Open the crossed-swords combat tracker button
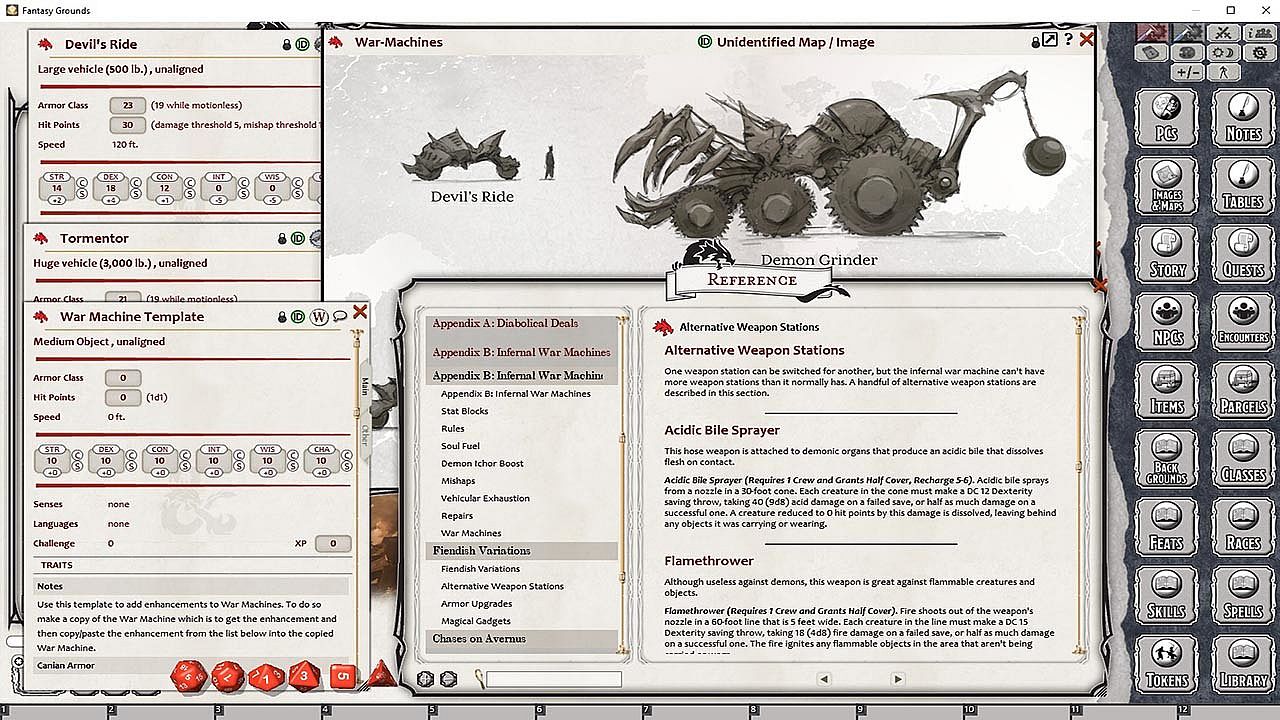Screen dimensions: 1280x720 pos(1222,33)
